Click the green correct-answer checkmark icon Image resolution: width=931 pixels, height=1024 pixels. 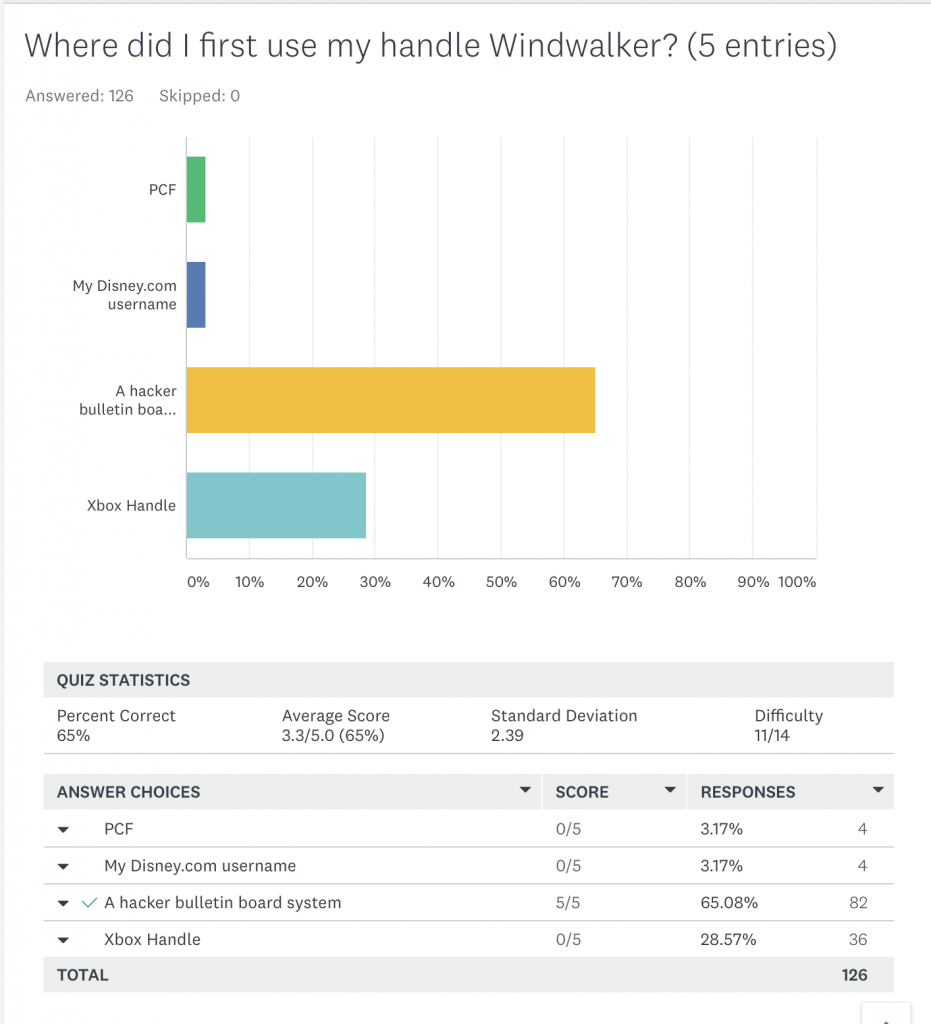[x=89, y=903]
